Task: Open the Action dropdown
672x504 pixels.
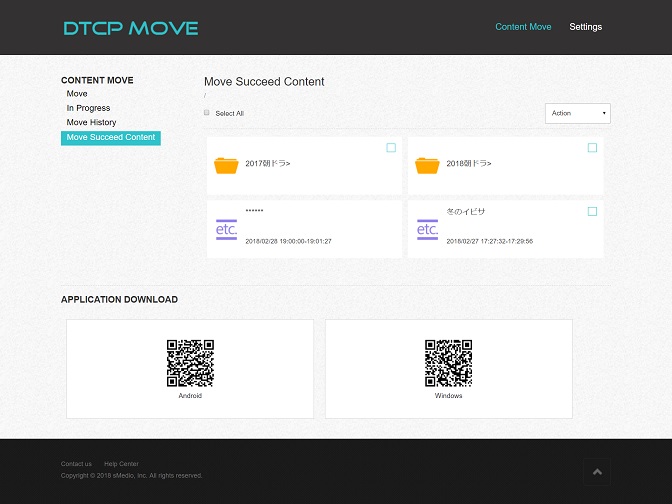Action: click(577, 113)
